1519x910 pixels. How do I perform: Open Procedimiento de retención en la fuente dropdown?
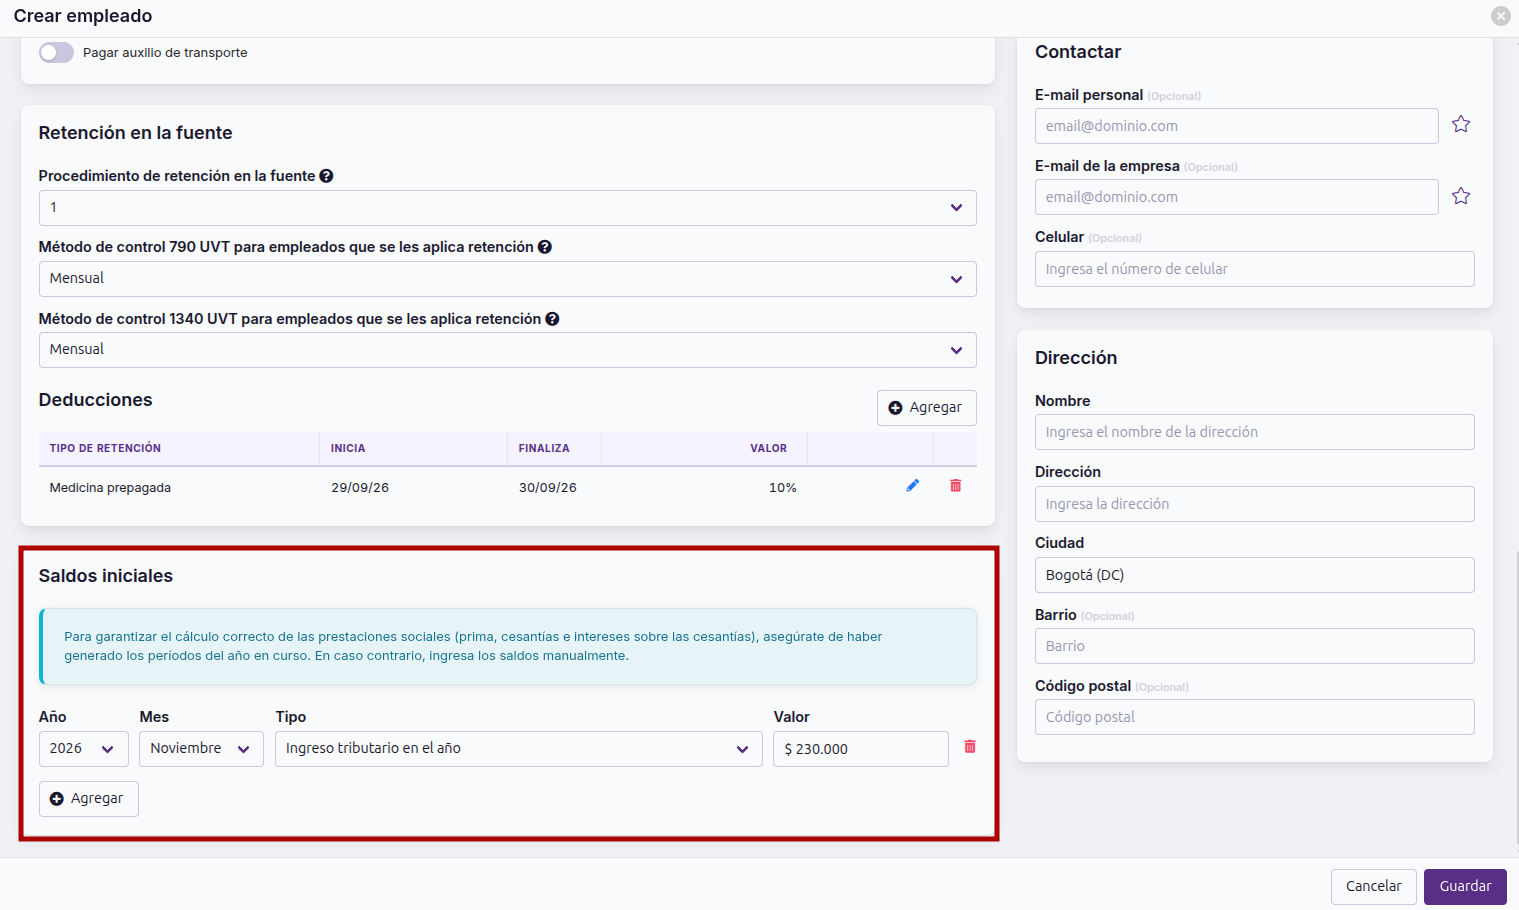coord(507,208)
